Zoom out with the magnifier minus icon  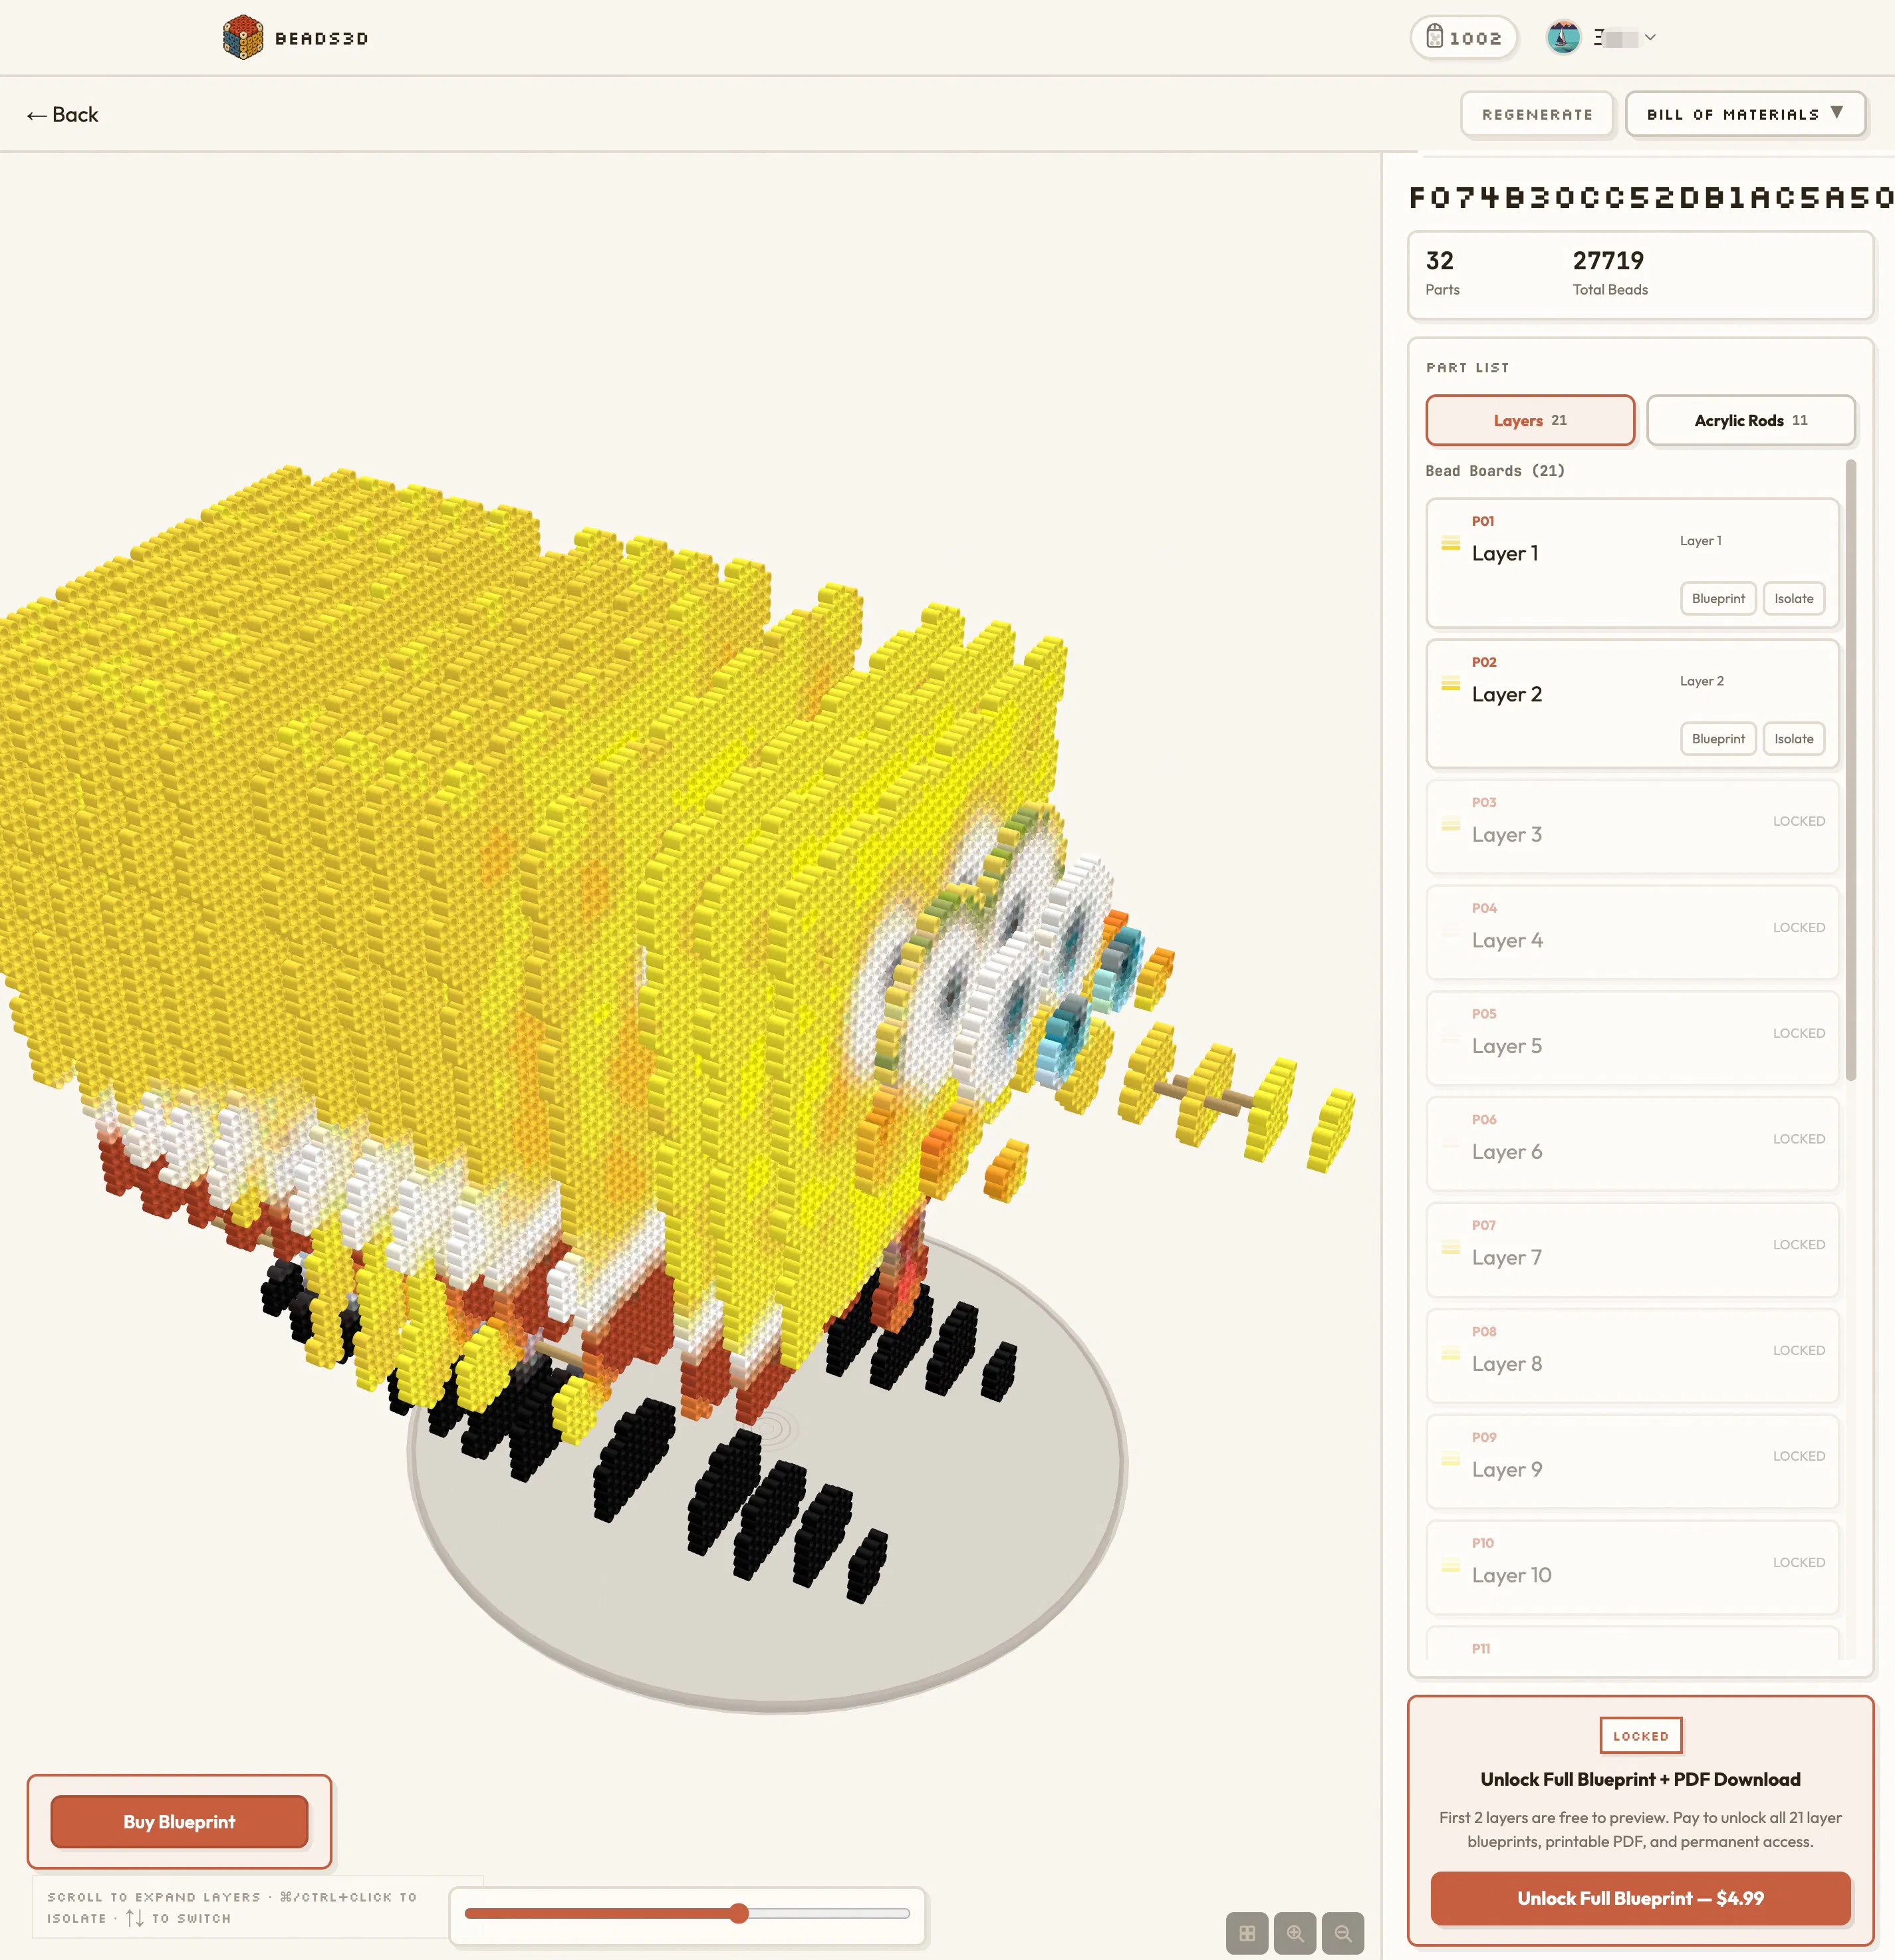(1343, 1934)
